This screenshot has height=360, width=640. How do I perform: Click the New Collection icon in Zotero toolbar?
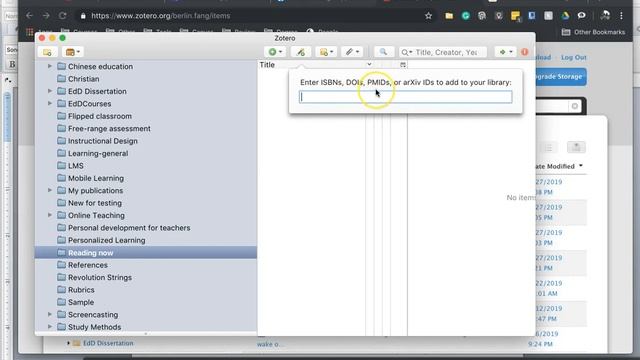[x=47, y=52]
